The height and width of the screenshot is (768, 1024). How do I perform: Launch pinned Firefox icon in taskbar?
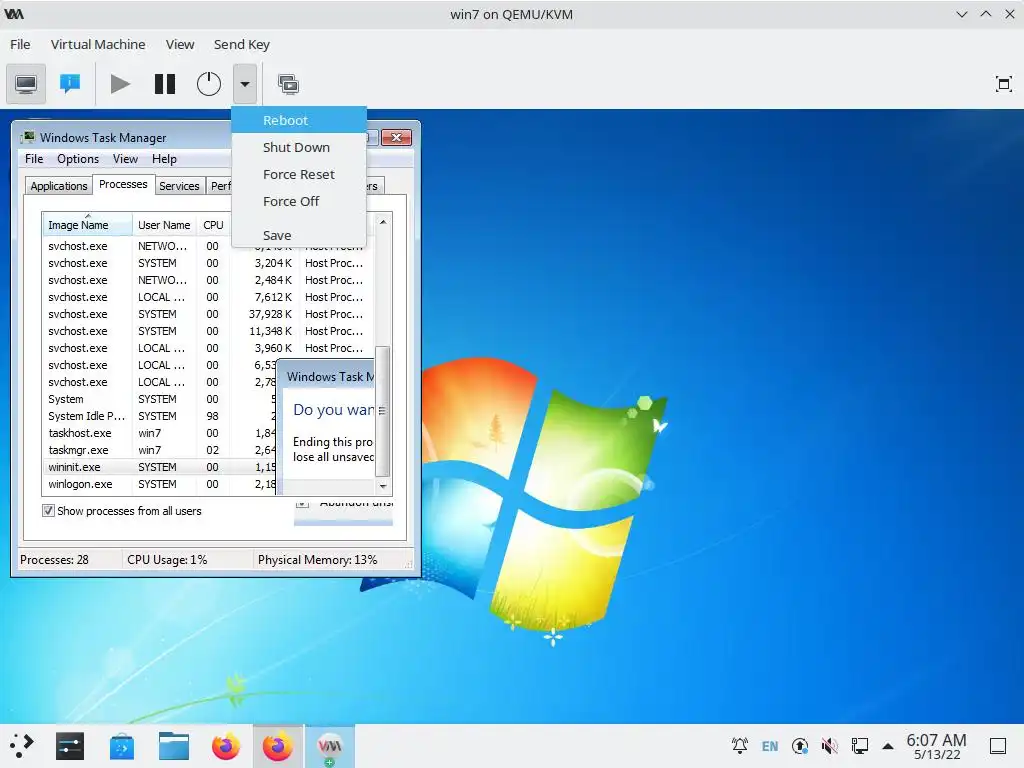point(226,746)
